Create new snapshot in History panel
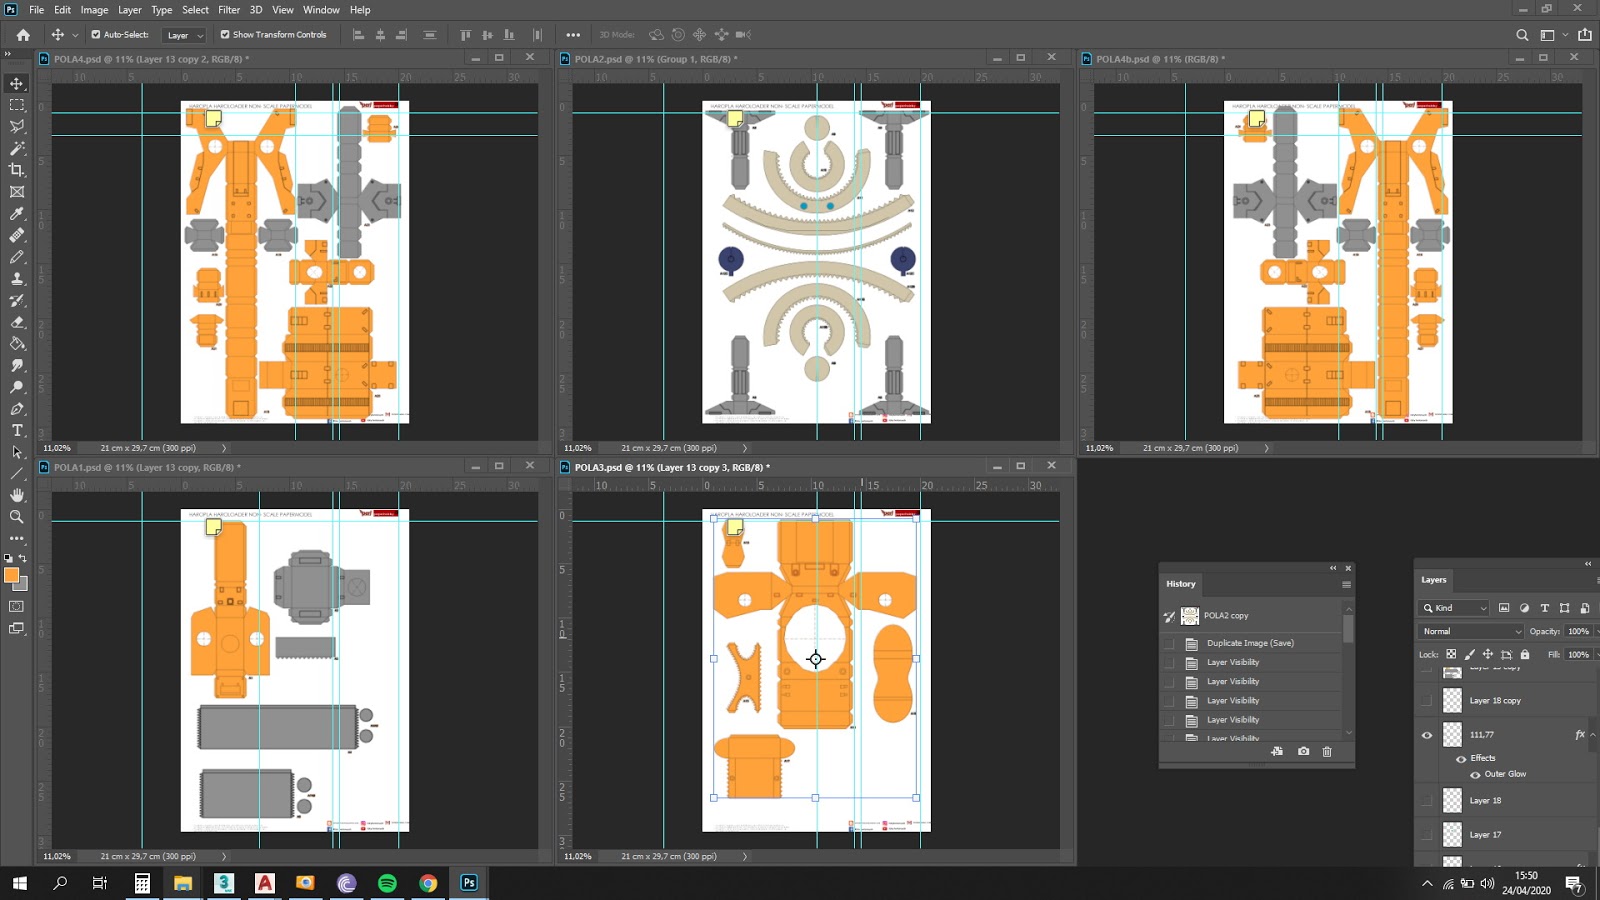Screen dimensions: 1600x900 pos(1303,751)
